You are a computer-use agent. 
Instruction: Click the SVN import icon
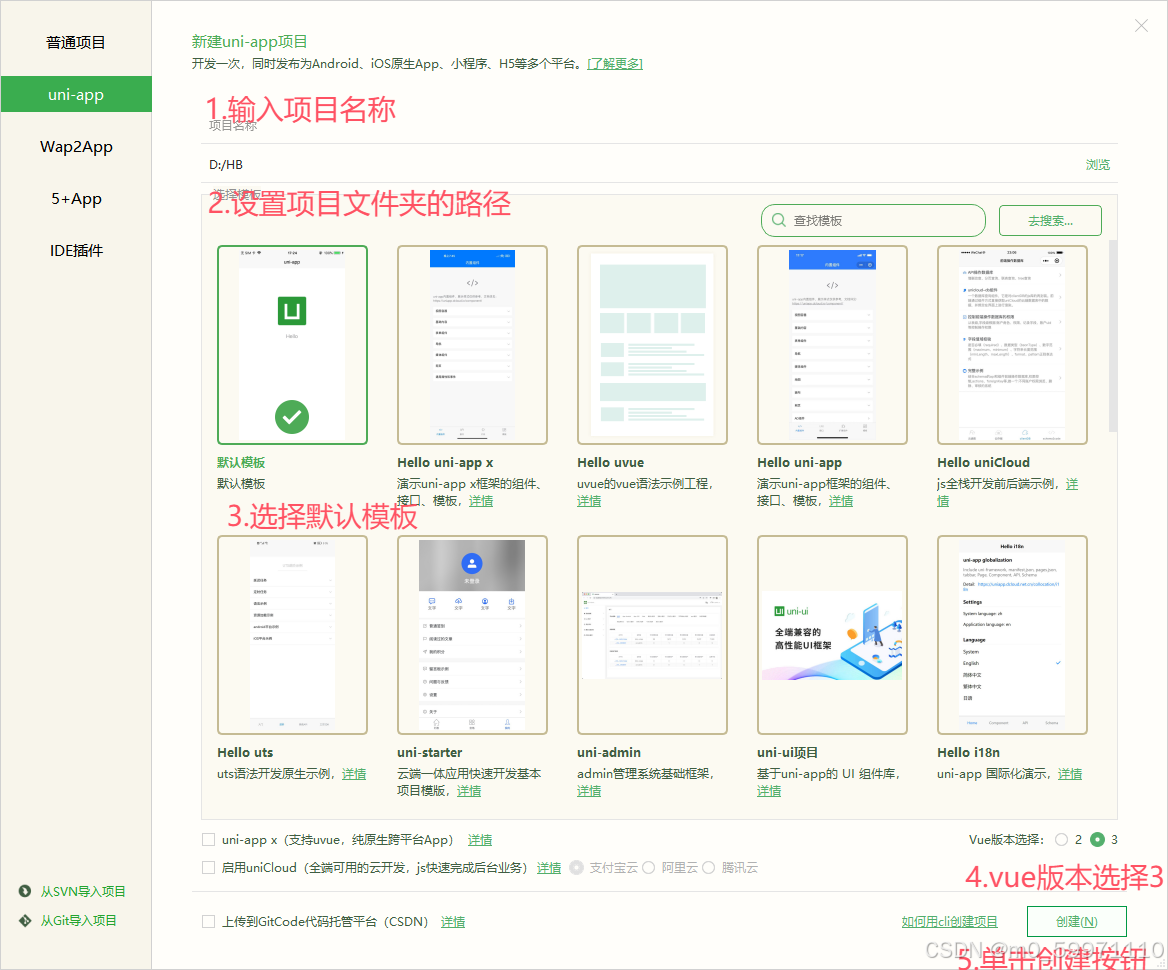25,891
